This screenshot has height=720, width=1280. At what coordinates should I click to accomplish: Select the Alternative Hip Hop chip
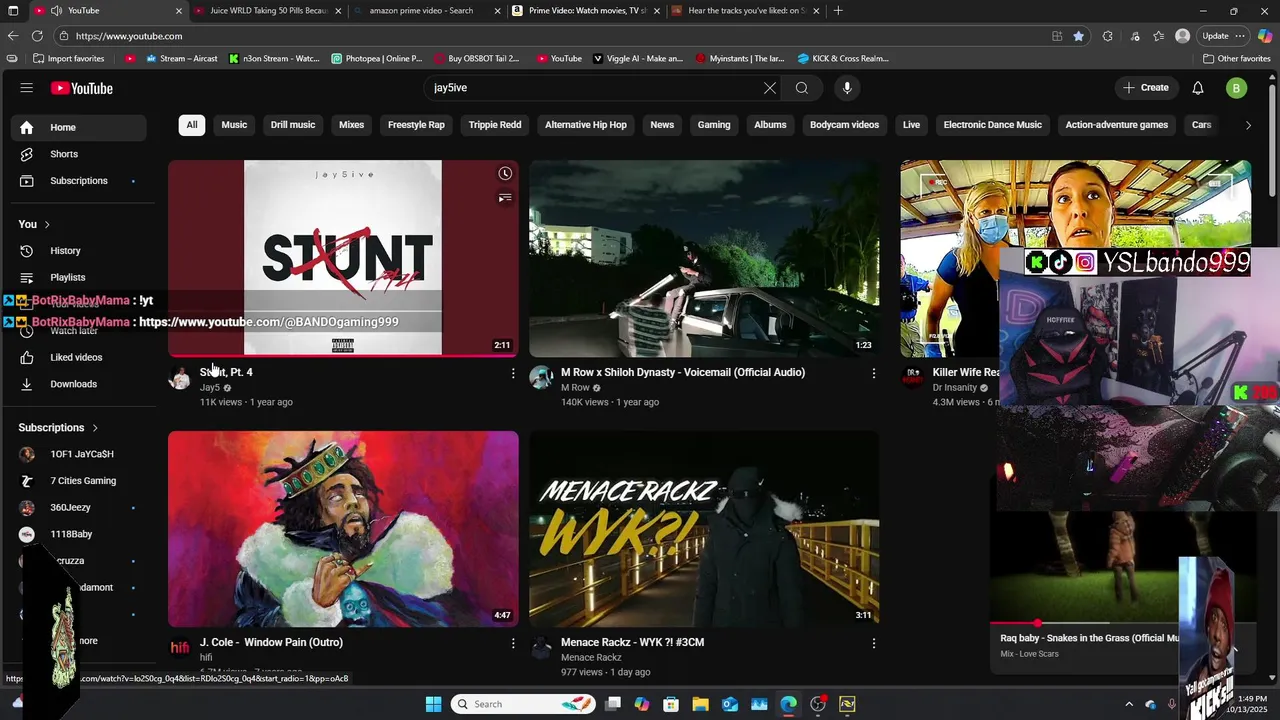pyautogui.click(x=586, y=125)
